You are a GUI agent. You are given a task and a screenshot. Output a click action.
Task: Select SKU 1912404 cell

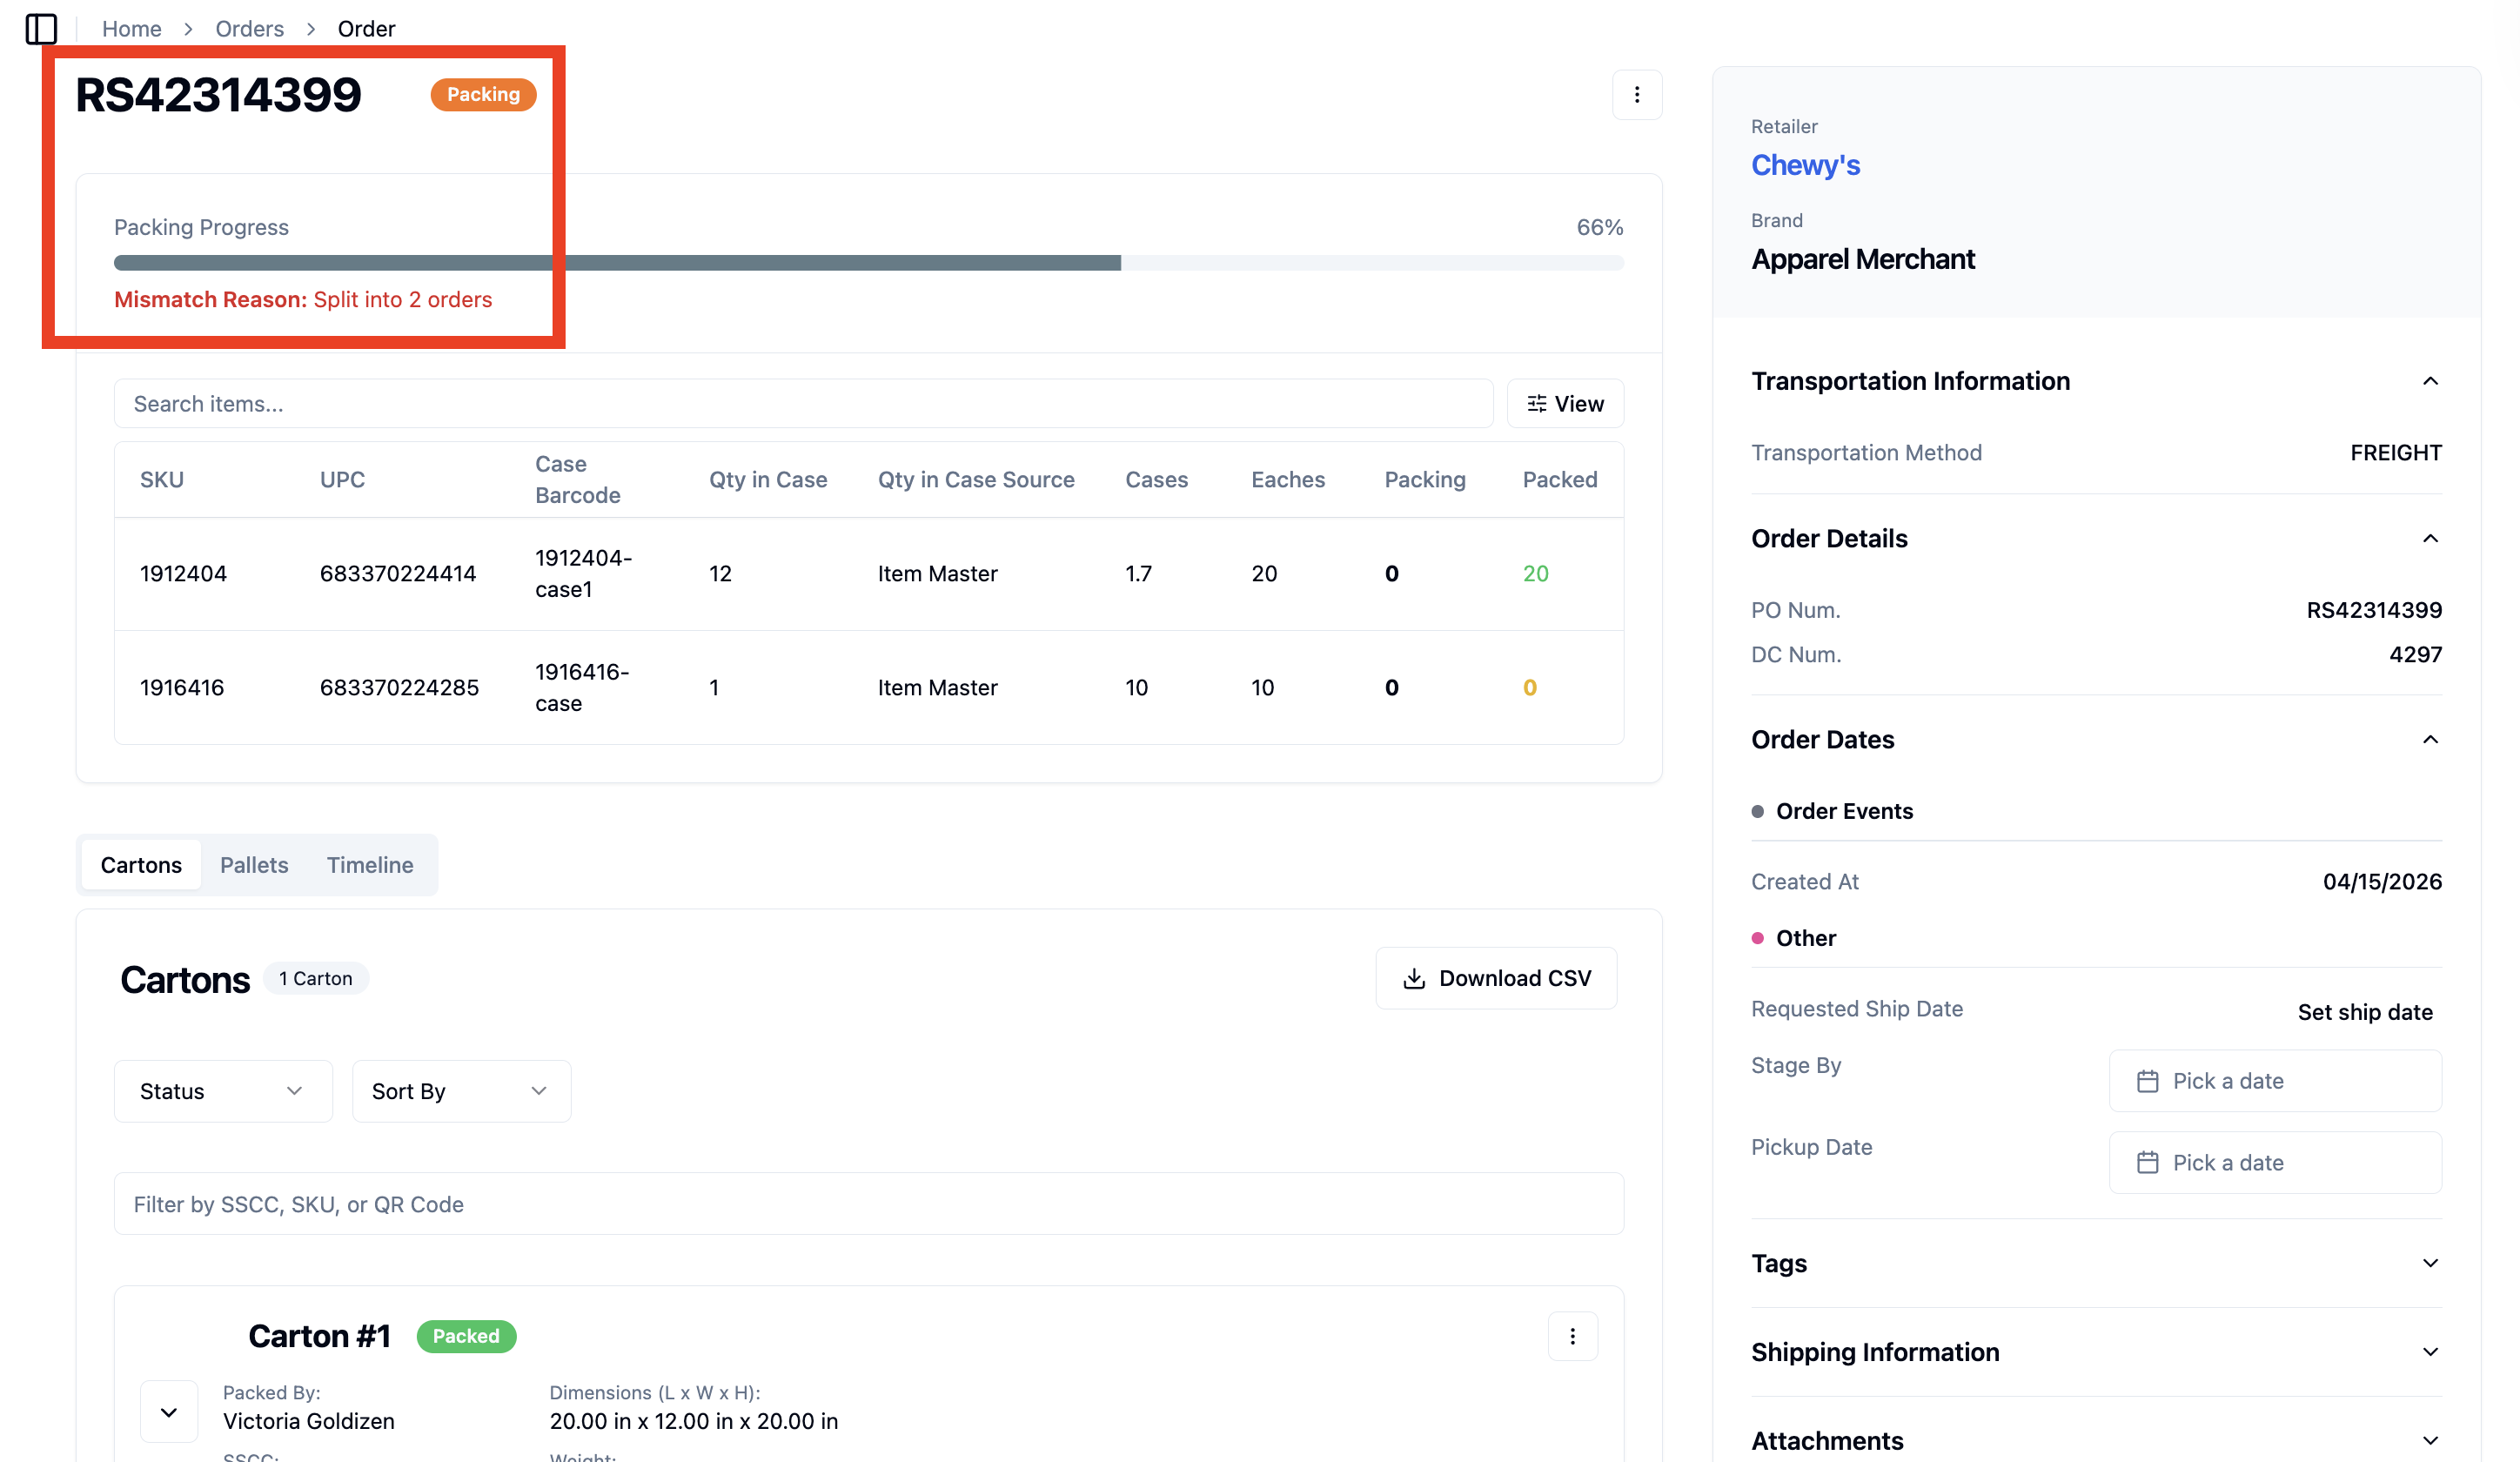click(x=183, y=574)
